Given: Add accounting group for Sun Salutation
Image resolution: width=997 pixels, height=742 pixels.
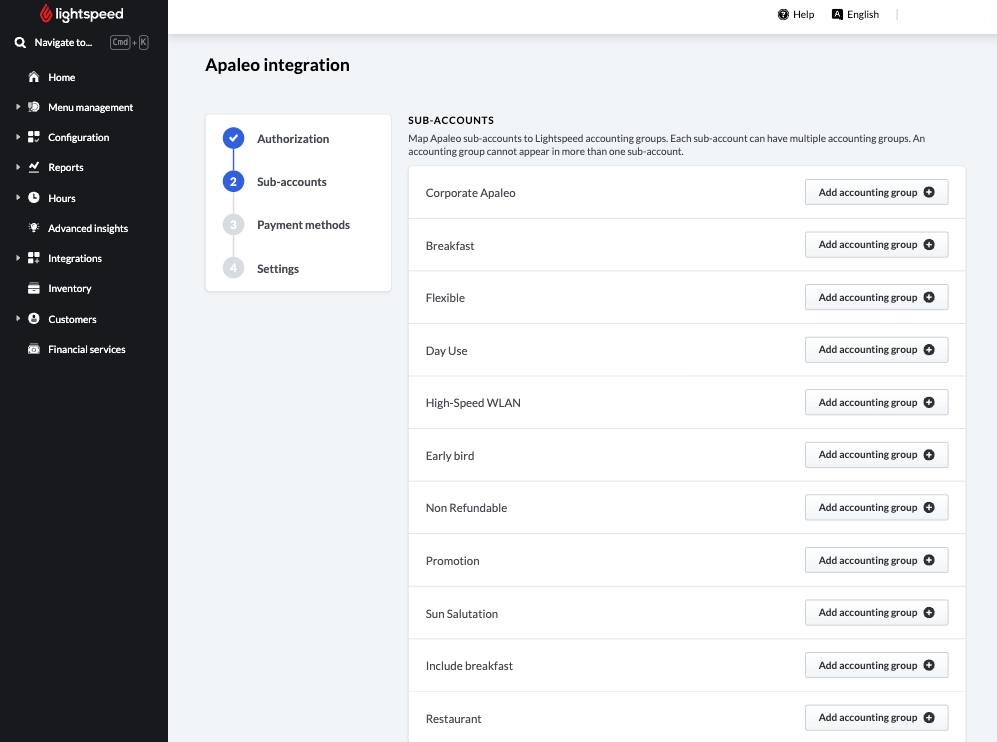Looking at the screenshot, I should 876,612.
